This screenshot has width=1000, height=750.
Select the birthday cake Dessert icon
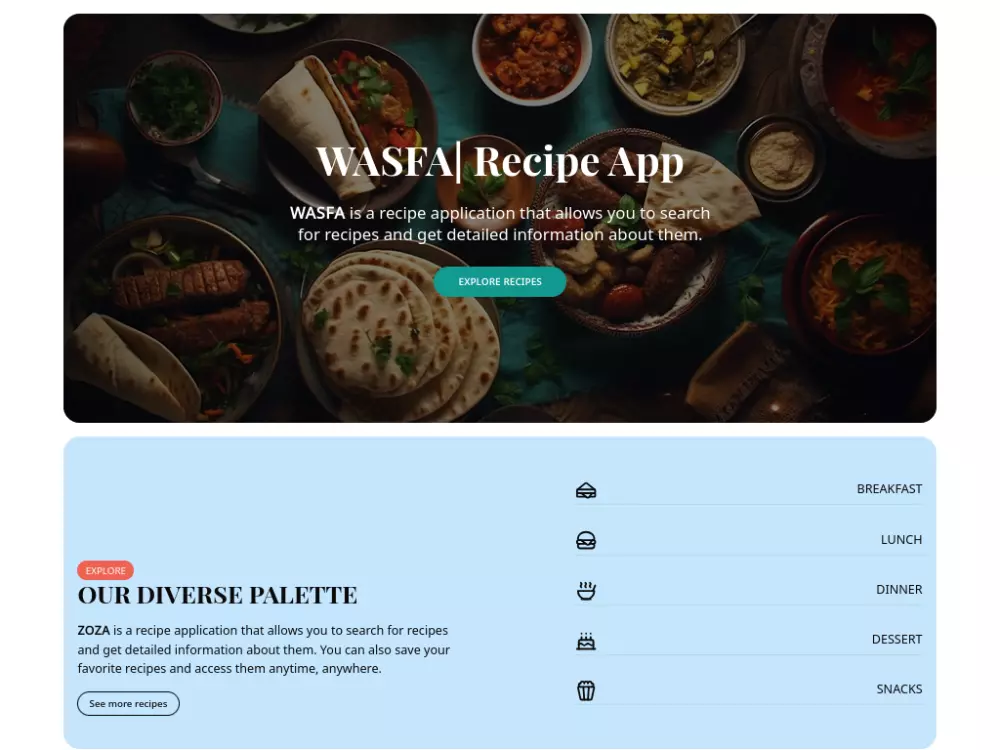click(585, 640)
